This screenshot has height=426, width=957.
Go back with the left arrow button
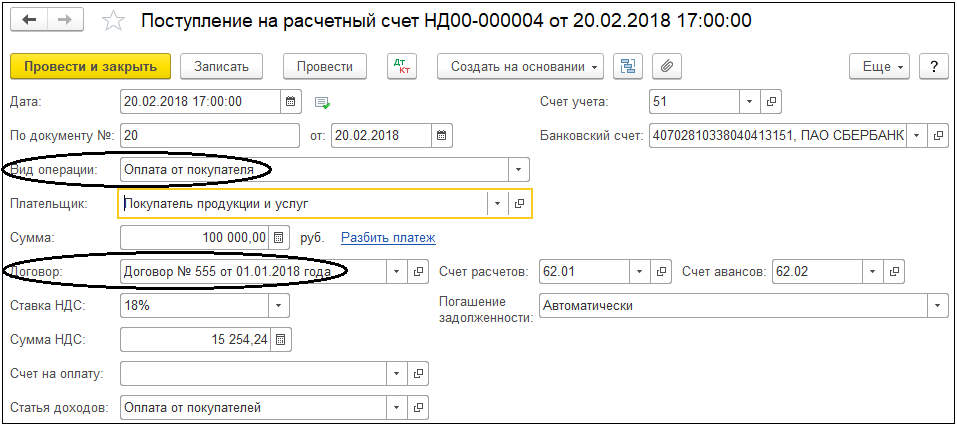29,20
